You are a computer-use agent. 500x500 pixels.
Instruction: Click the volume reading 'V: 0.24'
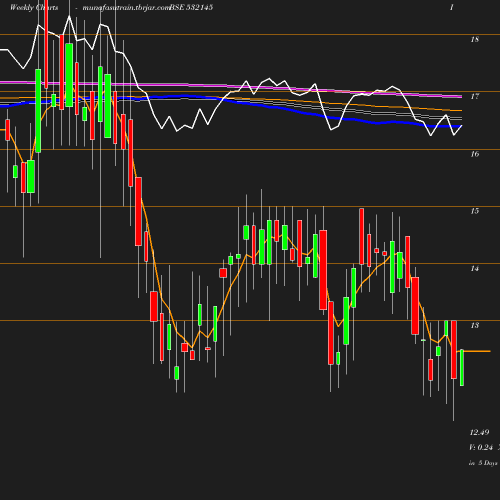pyautogui.click(x=481, y=447)
